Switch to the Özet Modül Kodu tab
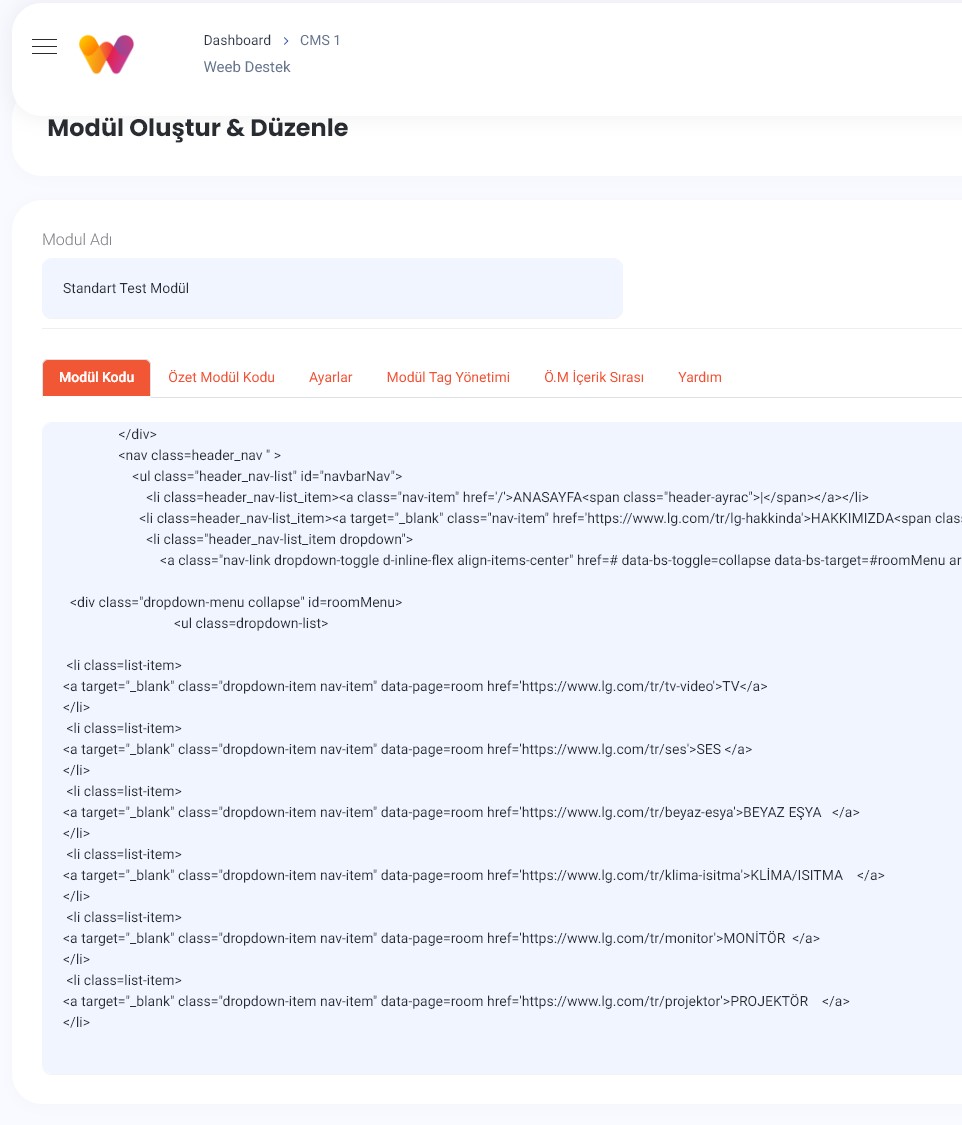 [221, 377]
